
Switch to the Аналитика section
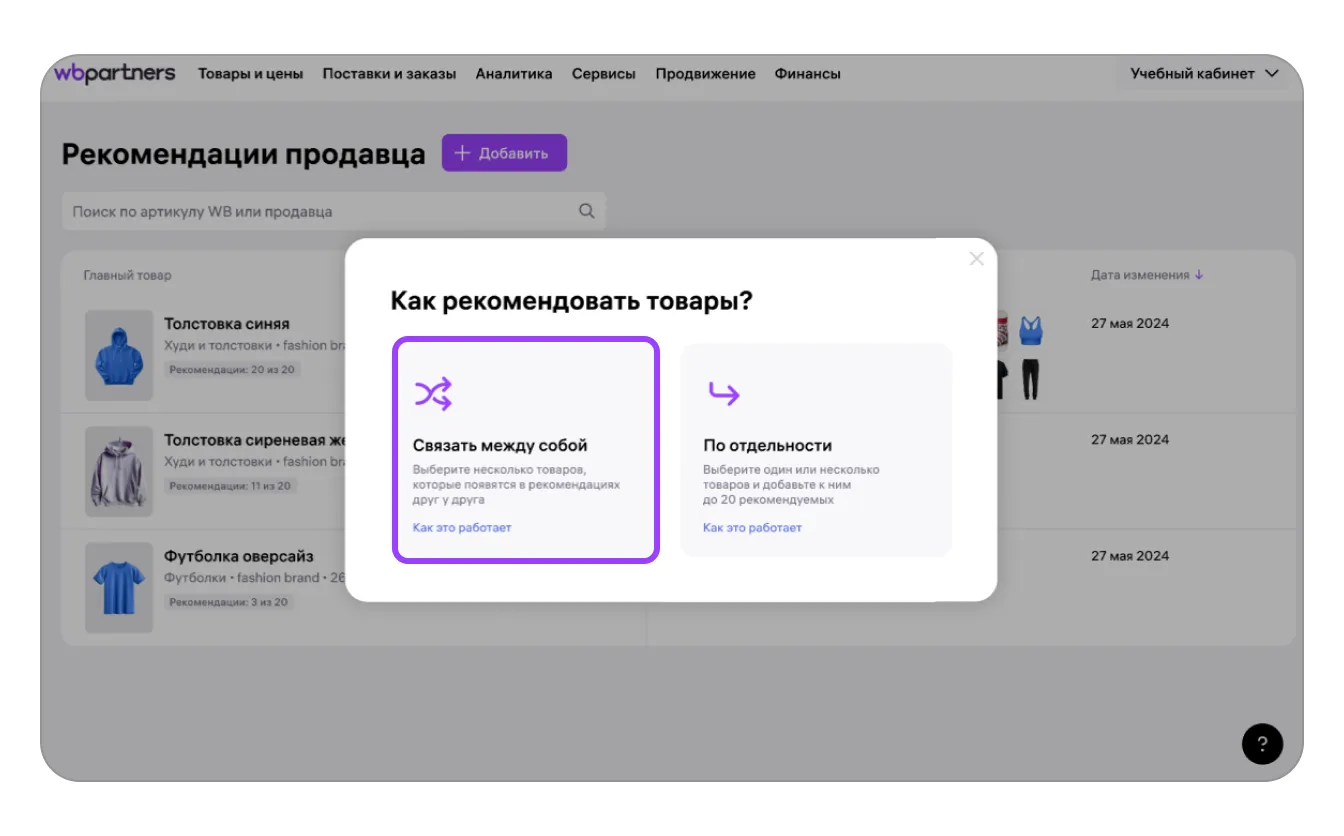click(x=516, y=73)
